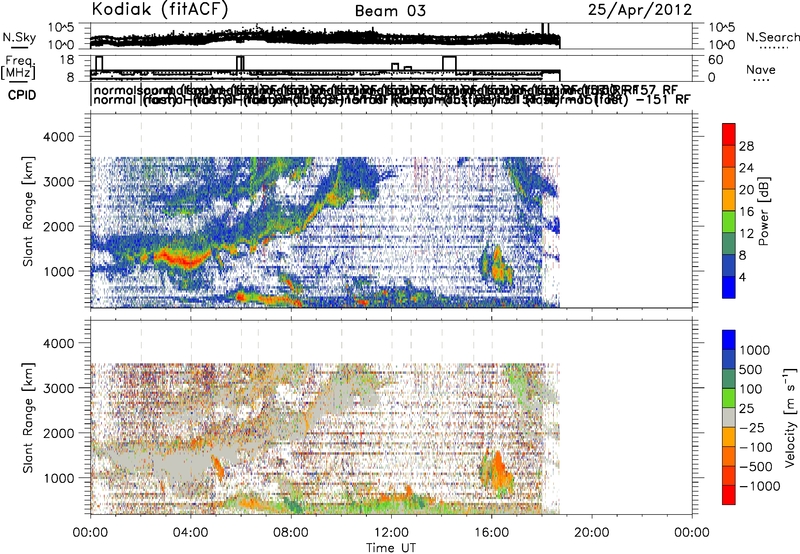Click the Slant Range label of power panel
This screenshot has height=554, width=800.
28,211
